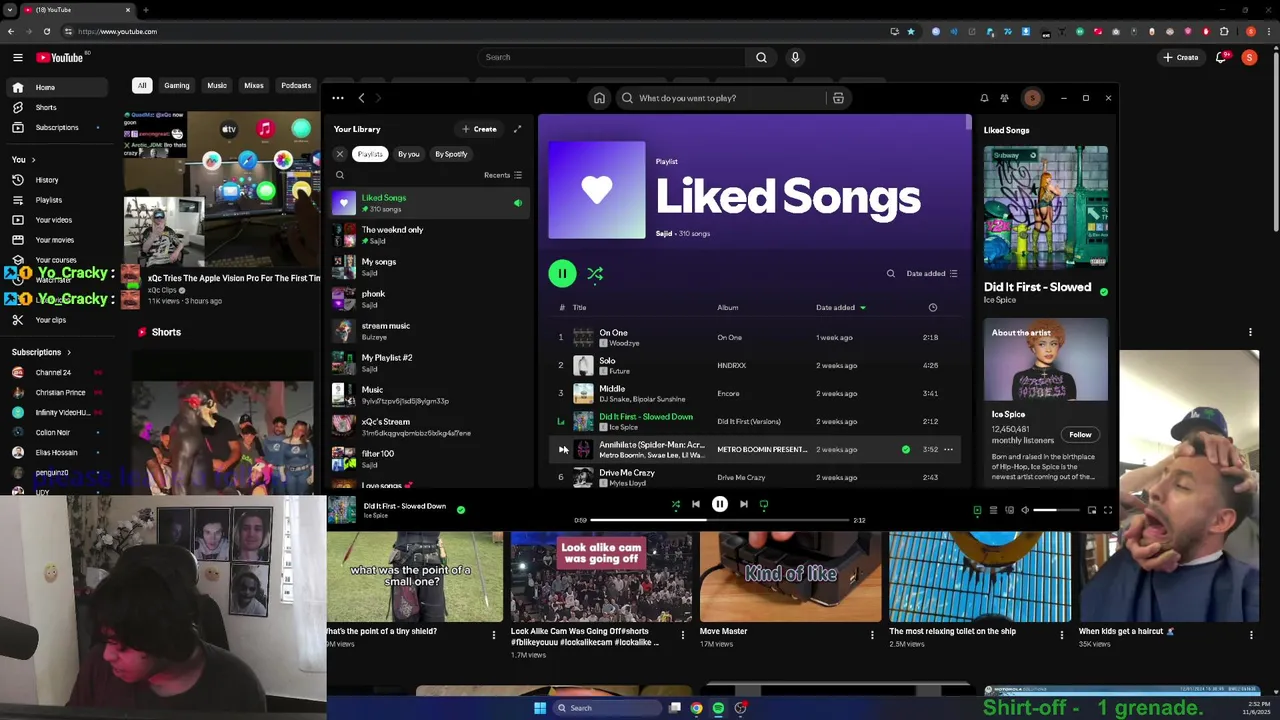Select the Playlists filter chip
Viewport: 1280px width, 720px height.
(x=370, y=154)
